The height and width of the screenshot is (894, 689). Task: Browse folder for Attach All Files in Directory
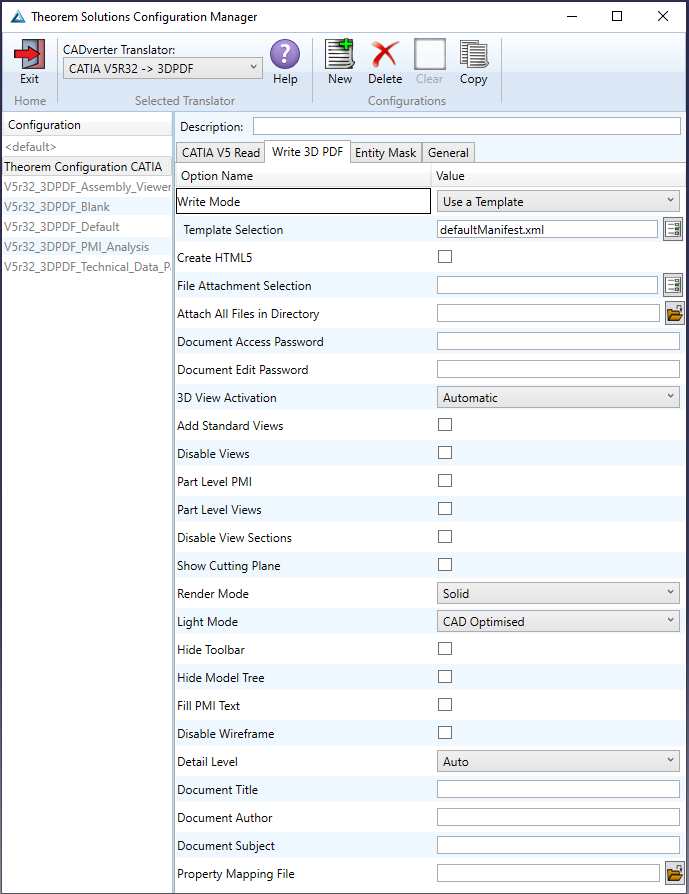674,313
